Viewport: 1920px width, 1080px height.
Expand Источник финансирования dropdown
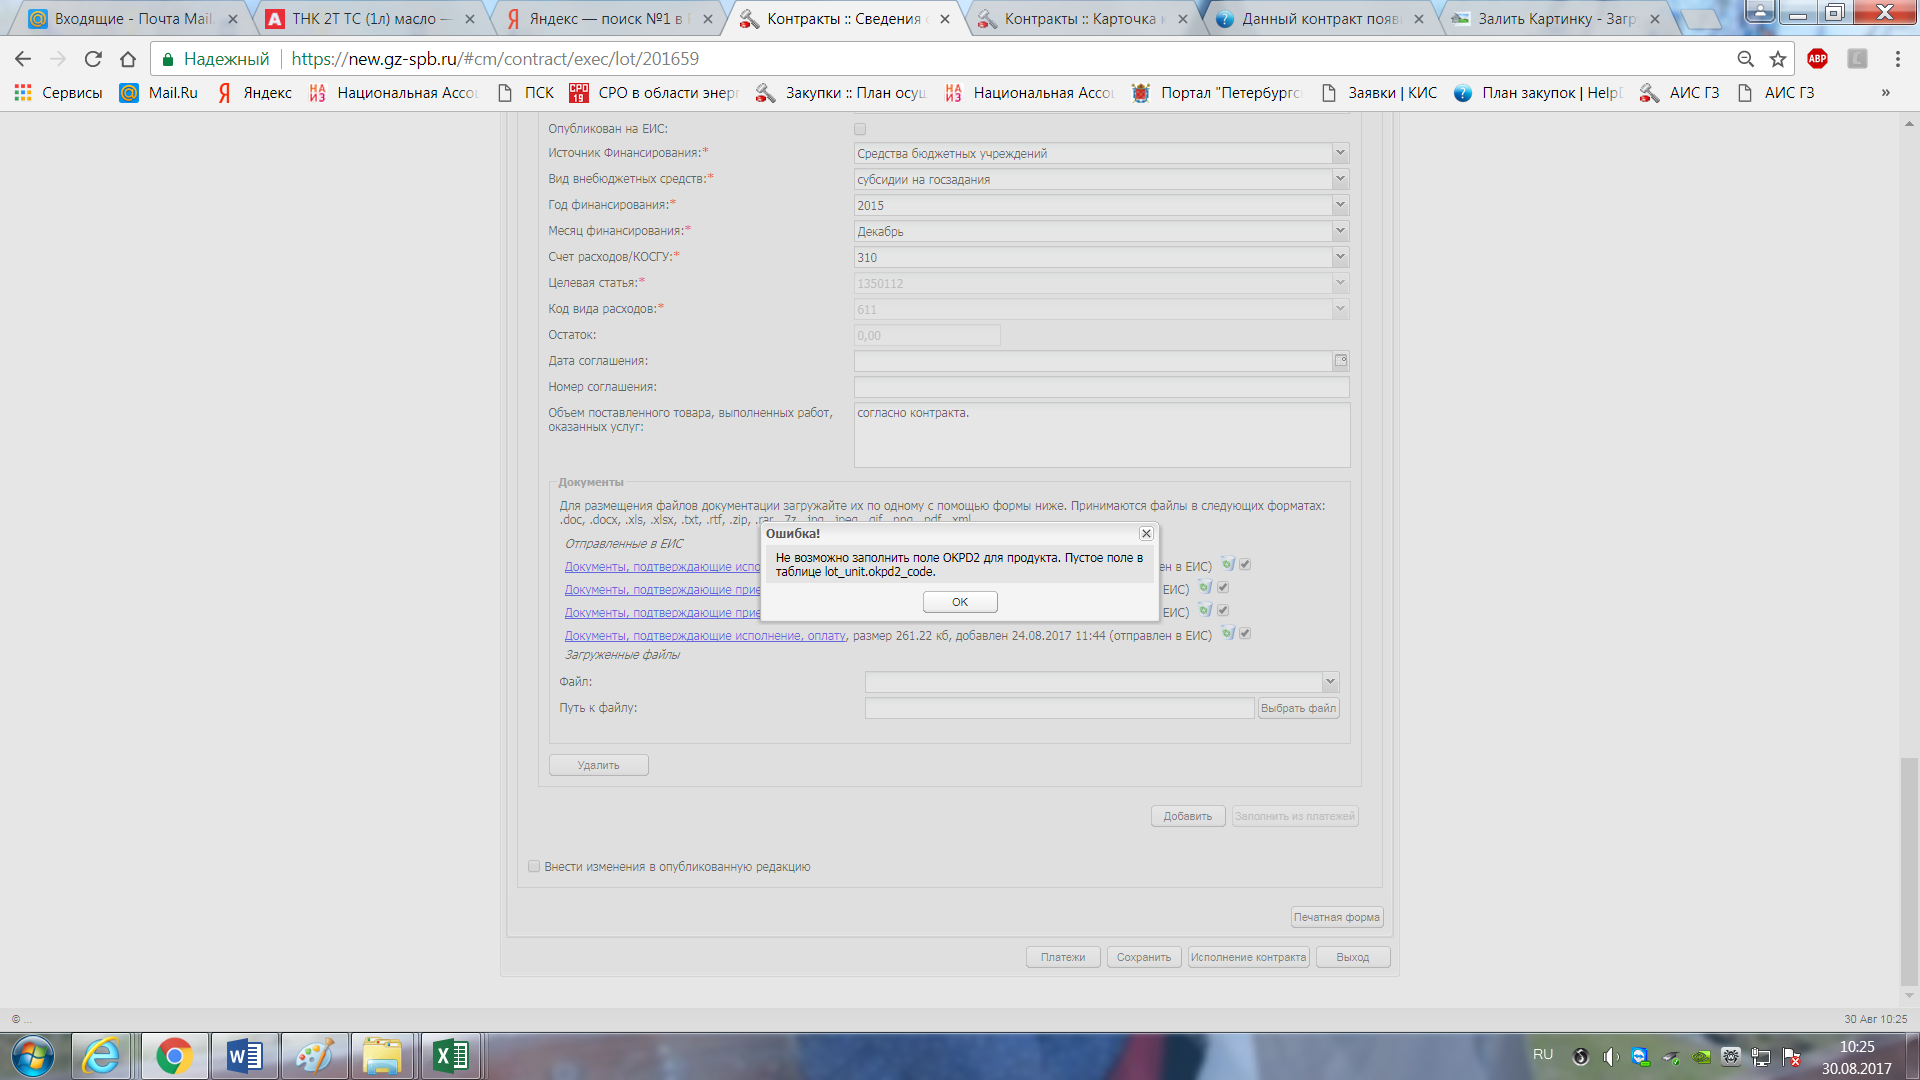pyautogui.click(x=1340, y=153)
